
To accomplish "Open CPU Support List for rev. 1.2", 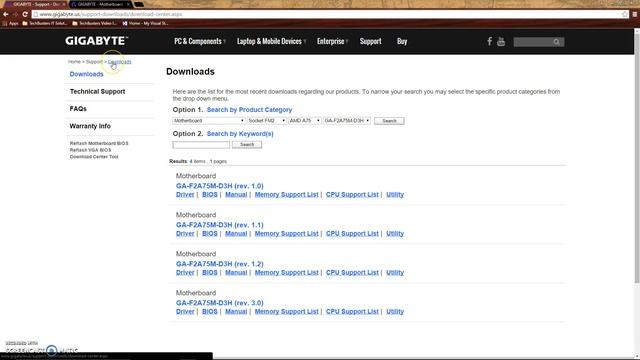I will (x=352, y=272).
